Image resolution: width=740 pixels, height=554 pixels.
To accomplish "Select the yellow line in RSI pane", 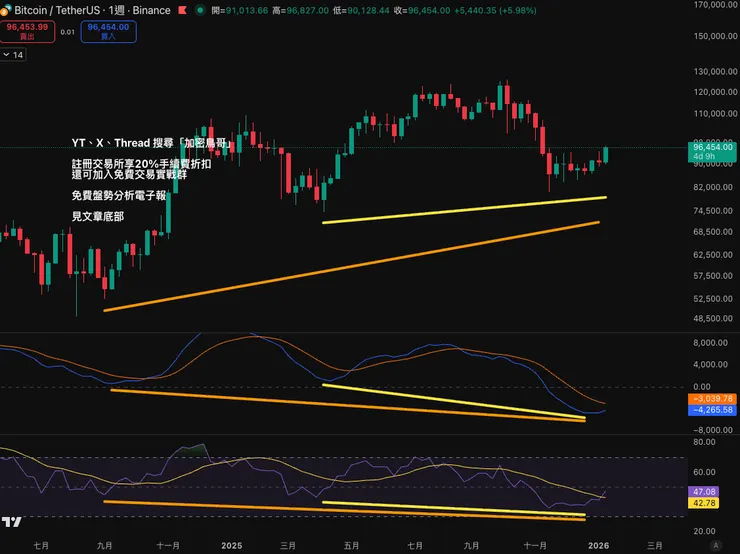I will (x=454, y=508).
